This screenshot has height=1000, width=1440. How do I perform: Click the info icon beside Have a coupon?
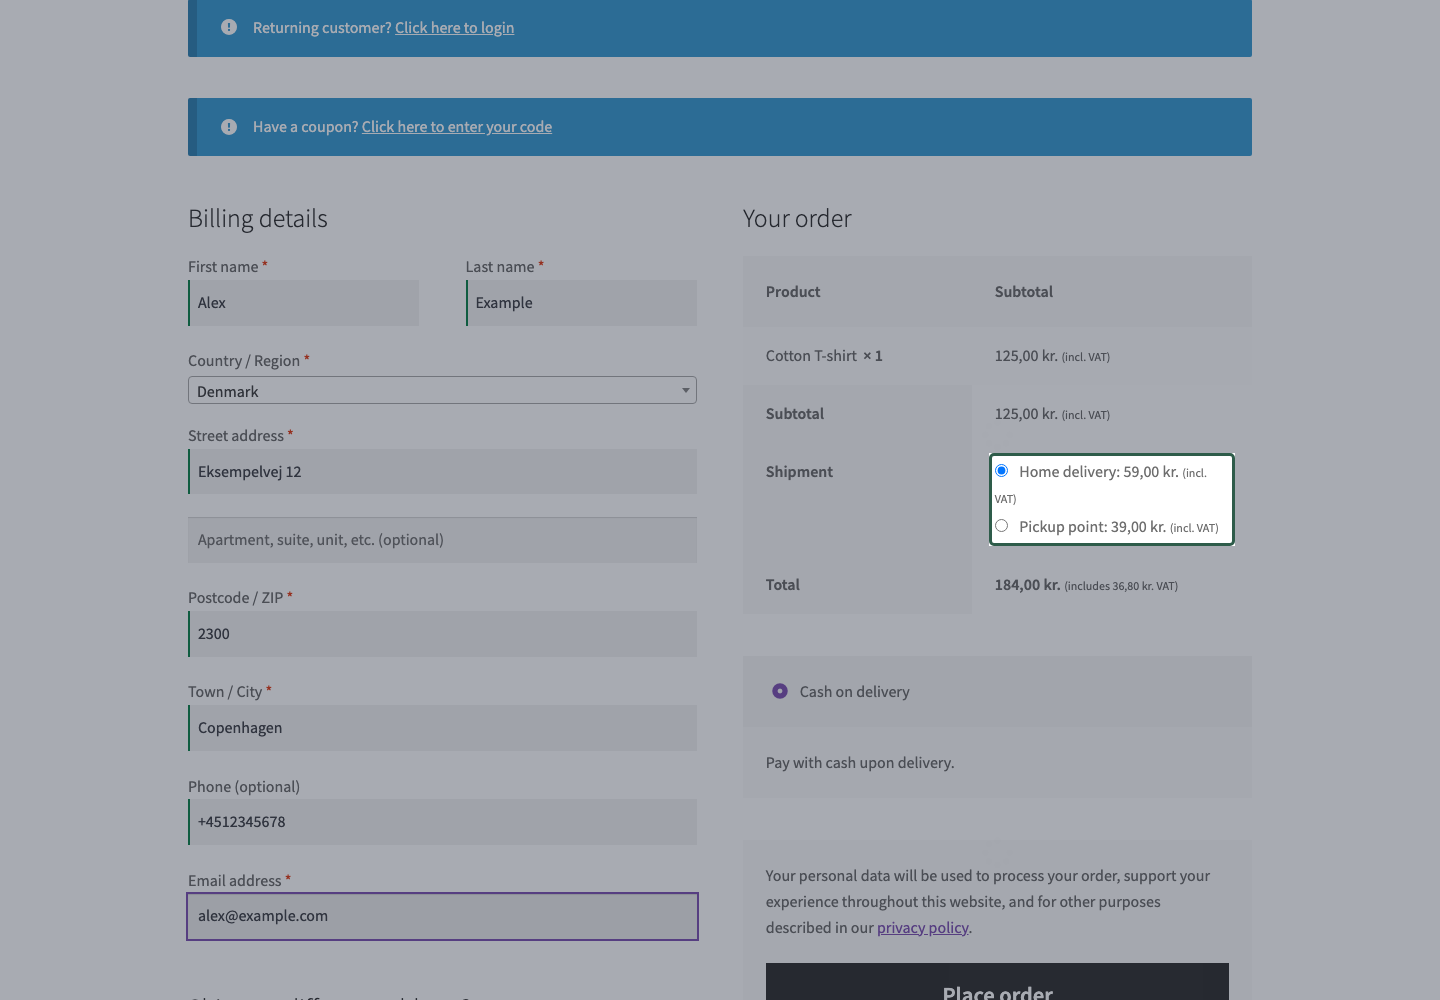point(229,127)
